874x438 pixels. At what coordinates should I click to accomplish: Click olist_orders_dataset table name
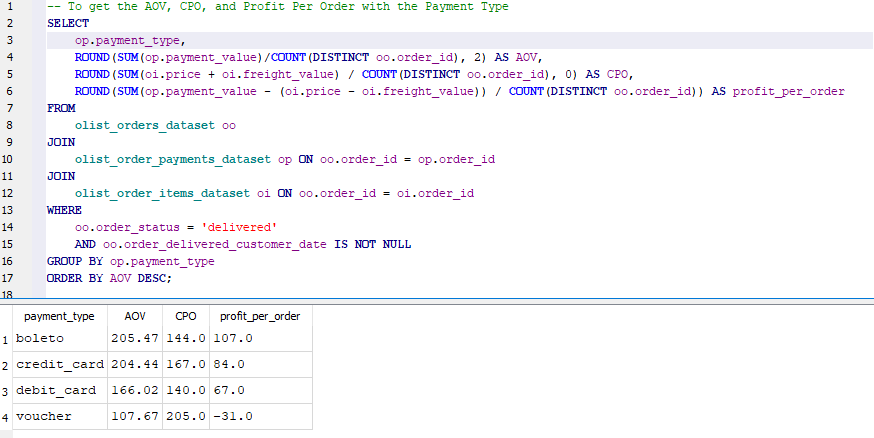145,125
